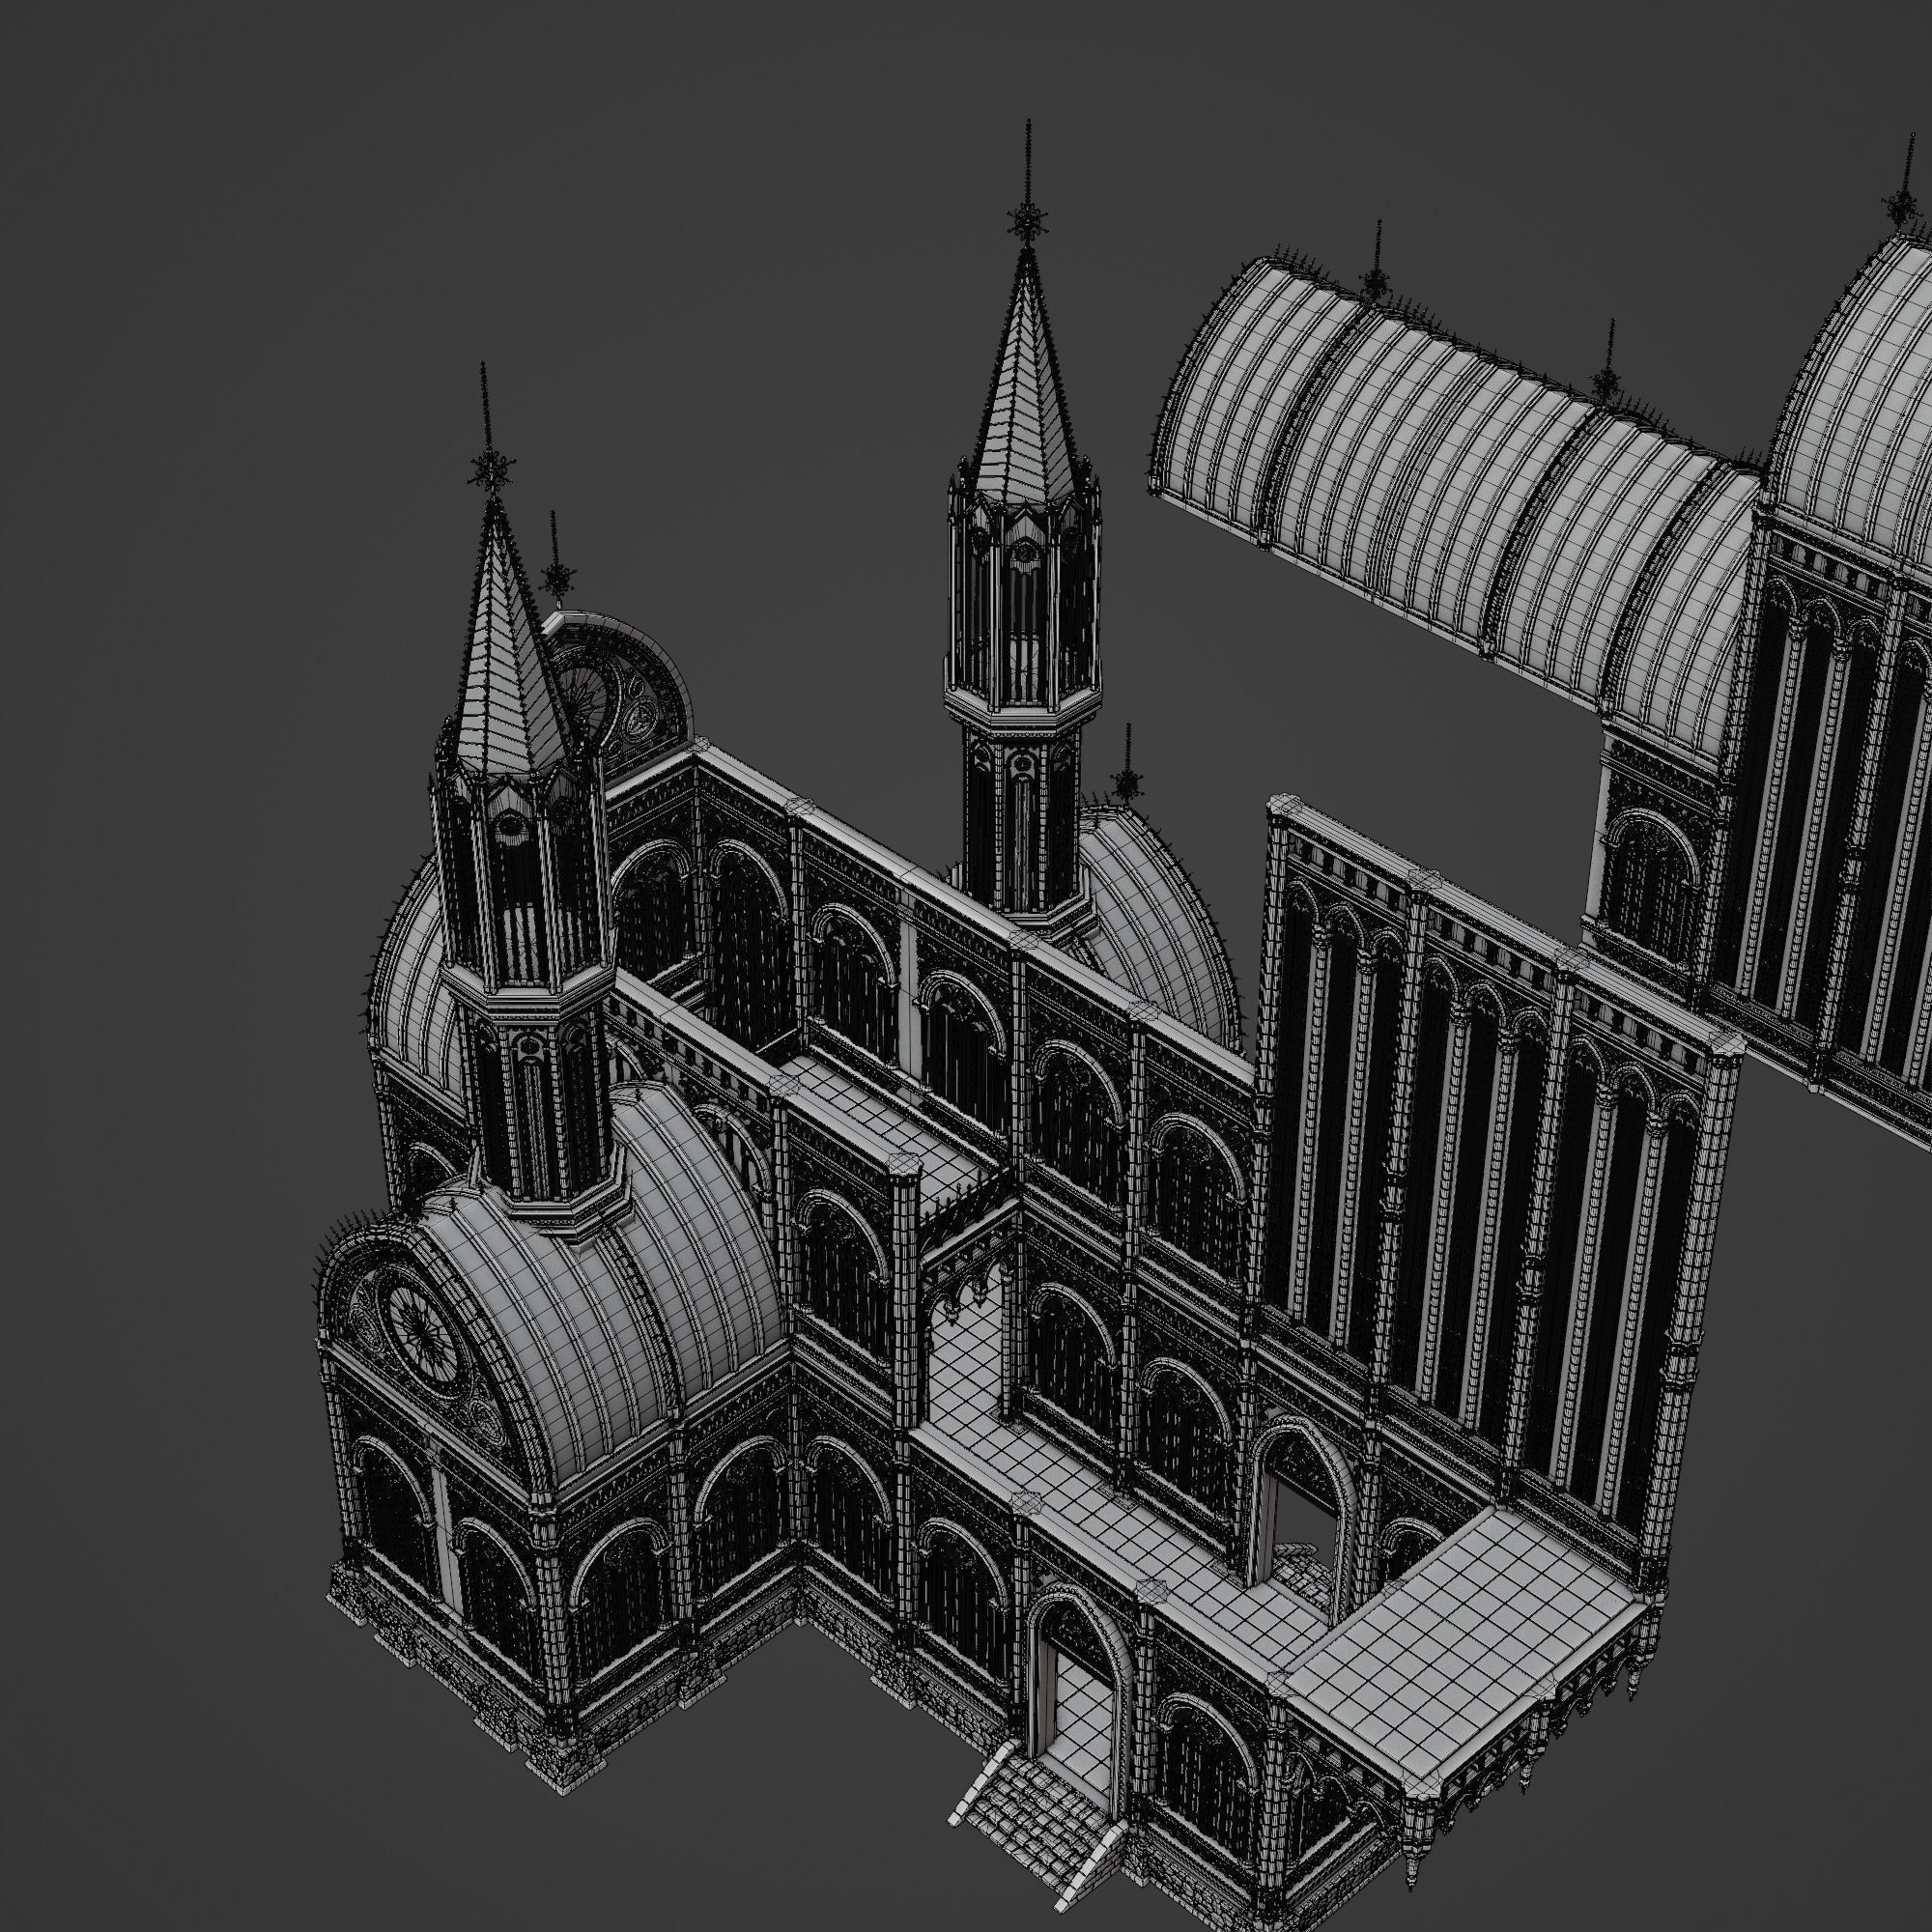Select the left tower's octagonal belfry section
The height and width of the screenshot is (1932, 1932).
coord(522,880)
